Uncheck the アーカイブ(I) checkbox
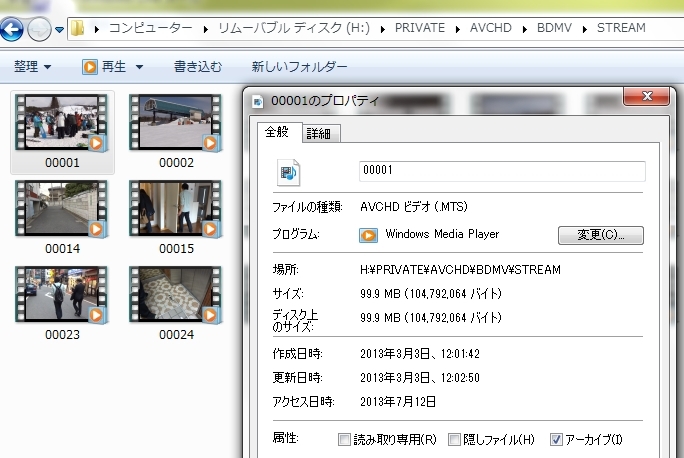Viewport: 684px width, 458px height. (x=556, y=439)
